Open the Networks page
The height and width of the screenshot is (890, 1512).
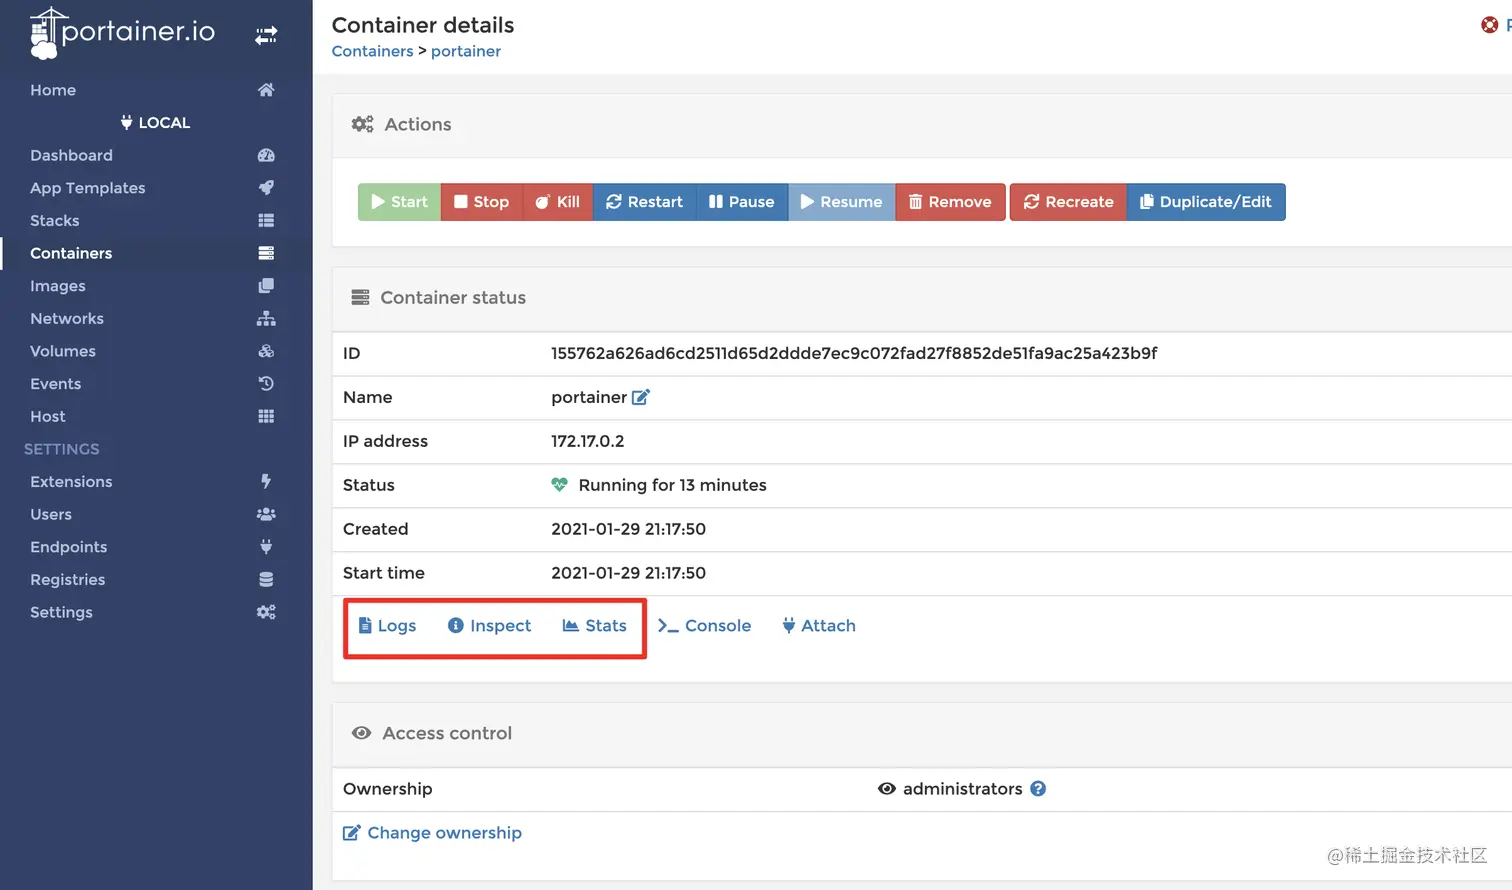(67, 318)
